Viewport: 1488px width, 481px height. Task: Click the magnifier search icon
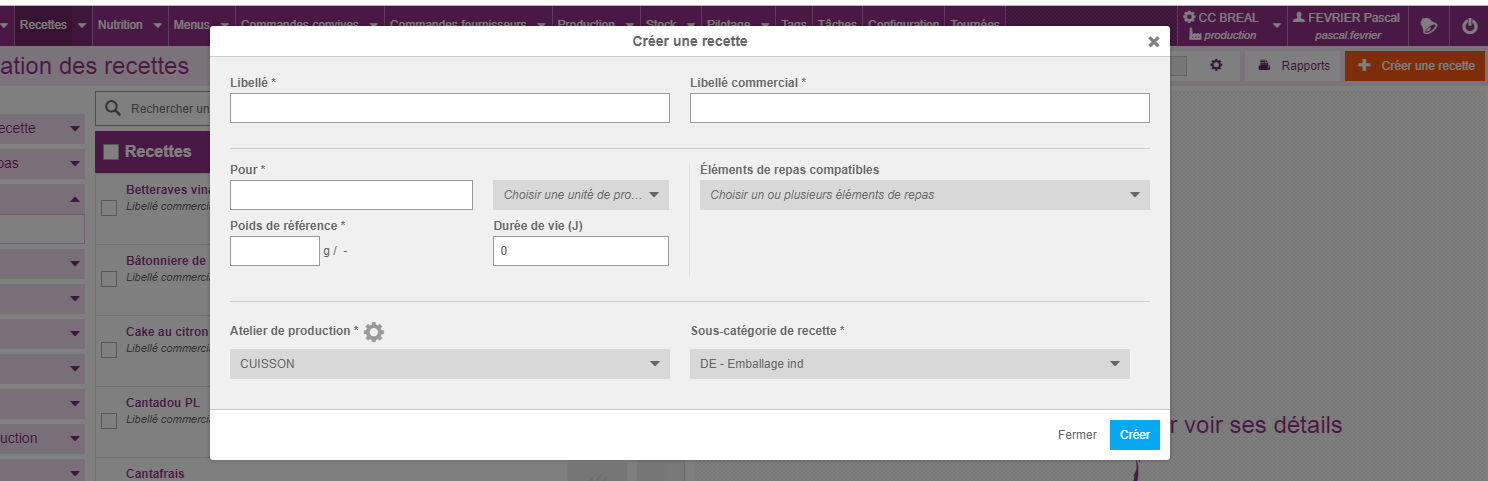(113, 108)
